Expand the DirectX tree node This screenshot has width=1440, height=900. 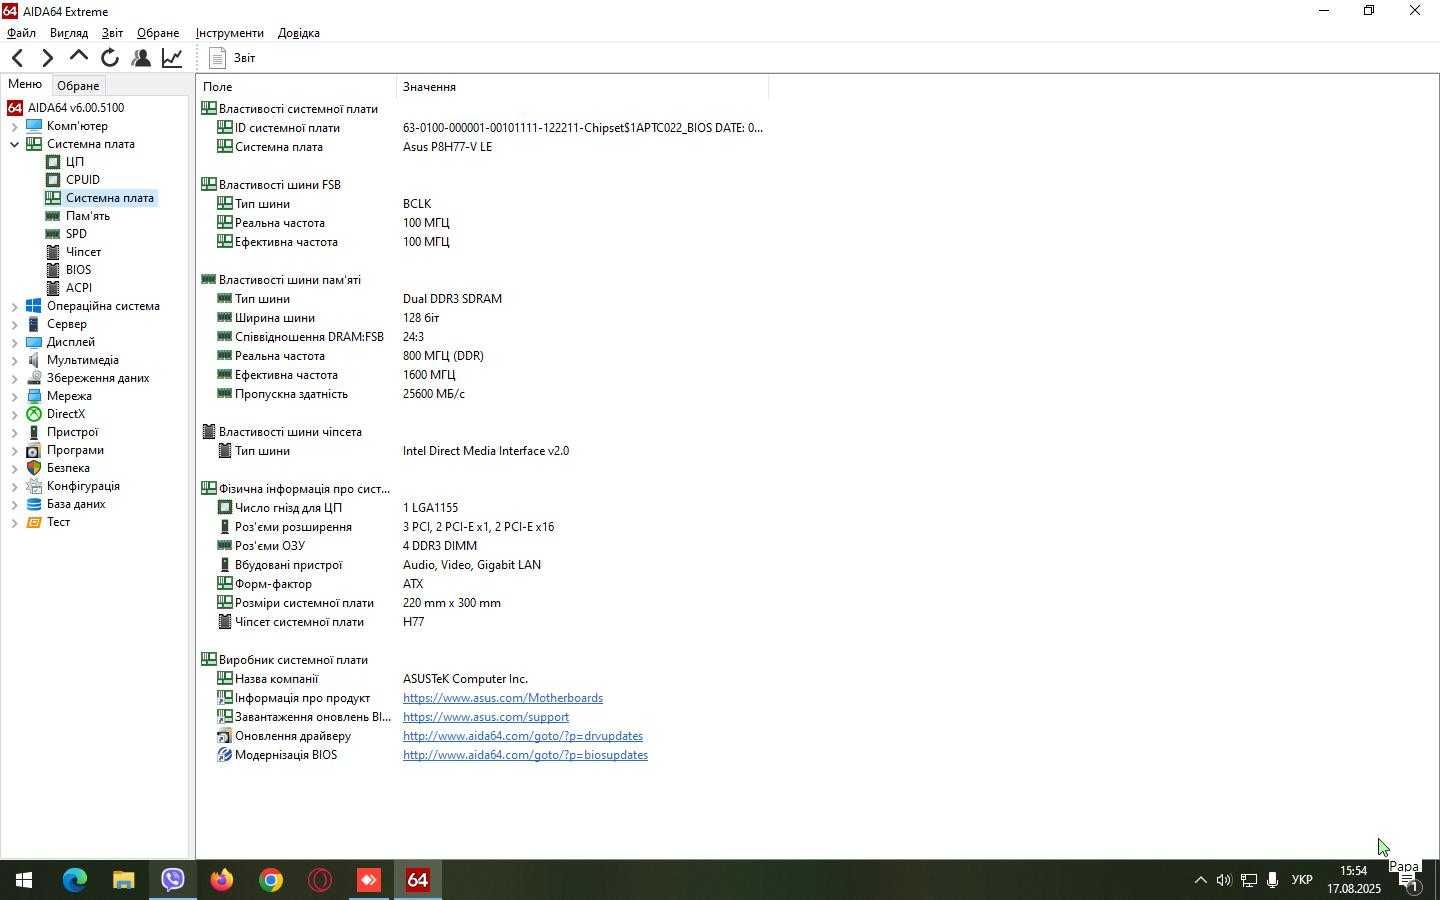click(x=14, y=414)
